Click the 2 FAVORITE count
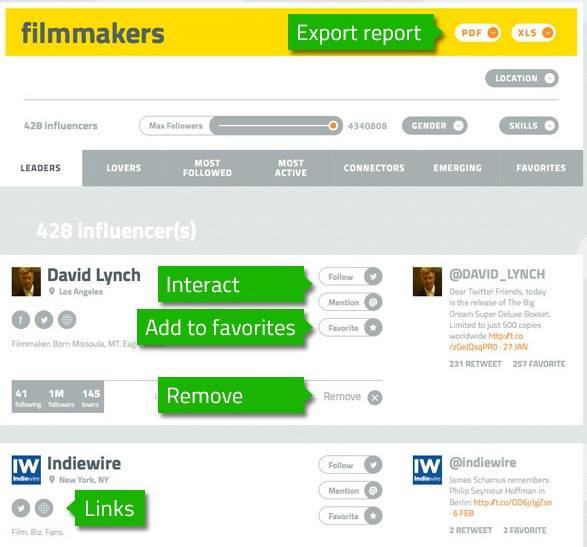 525,531
